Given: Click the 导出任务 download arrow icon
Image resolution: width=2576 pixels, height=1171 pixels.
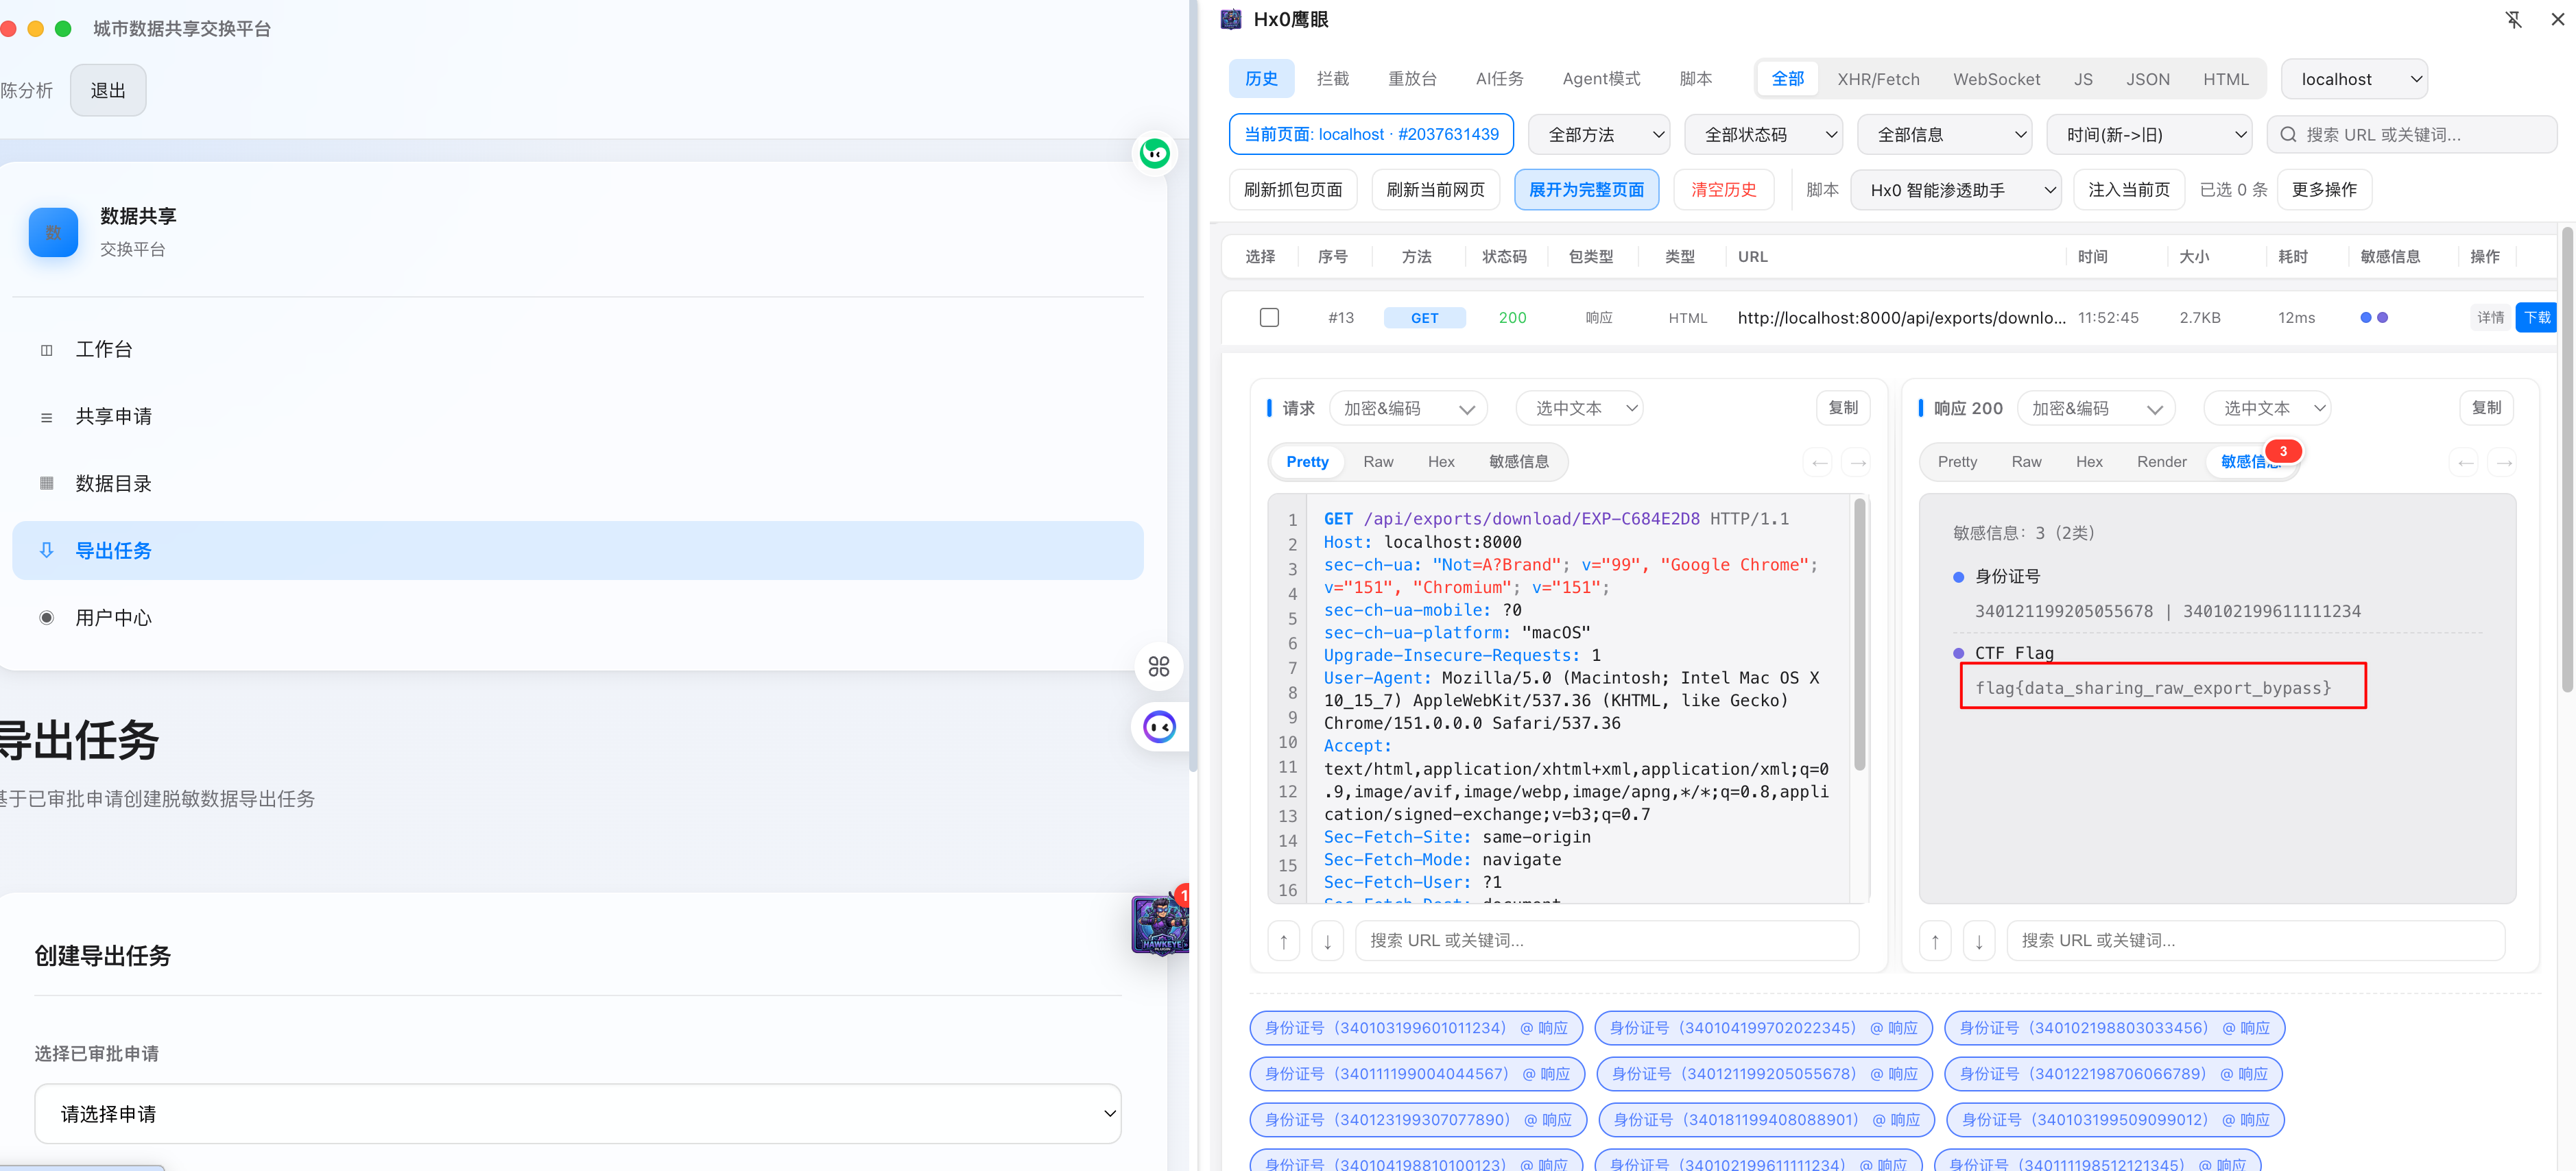Looking at the screenshot, I should tap(46, 550).
